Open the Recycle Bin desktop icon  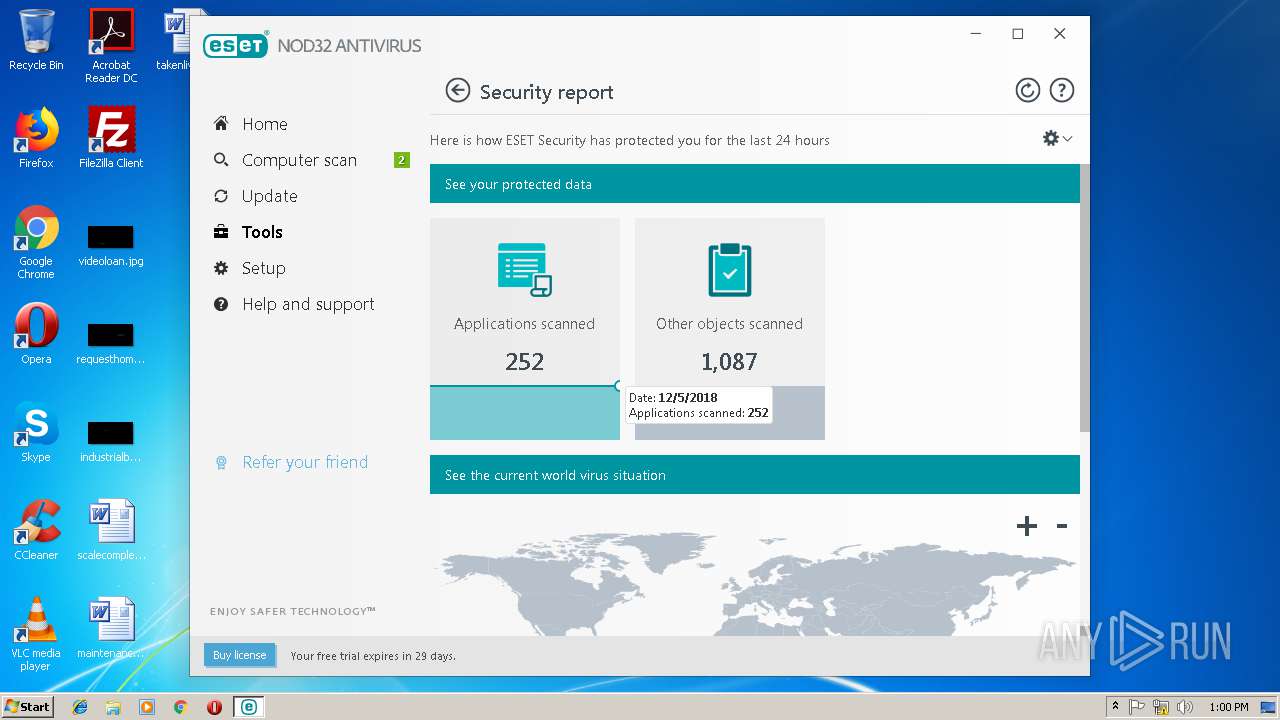[36, 40]
